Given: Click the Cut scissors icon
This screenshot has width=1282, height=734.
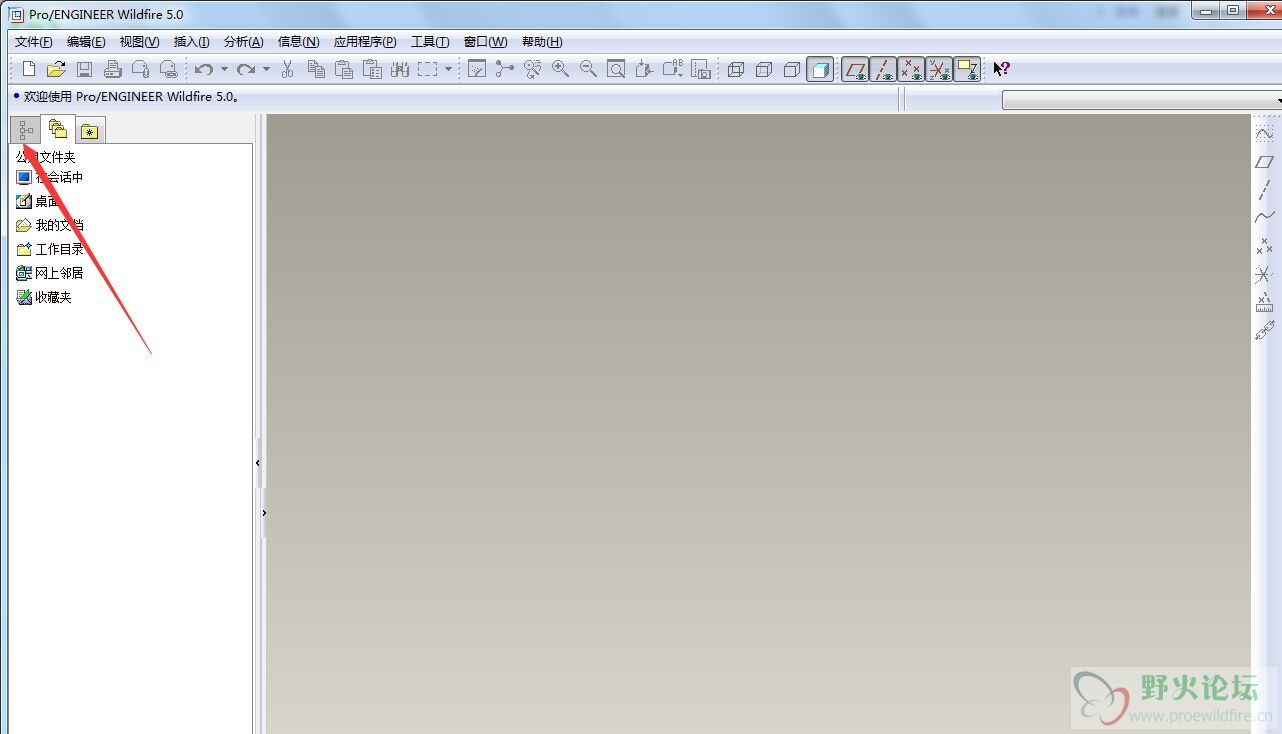Looking at the screenshot, I should click(288, 69).
